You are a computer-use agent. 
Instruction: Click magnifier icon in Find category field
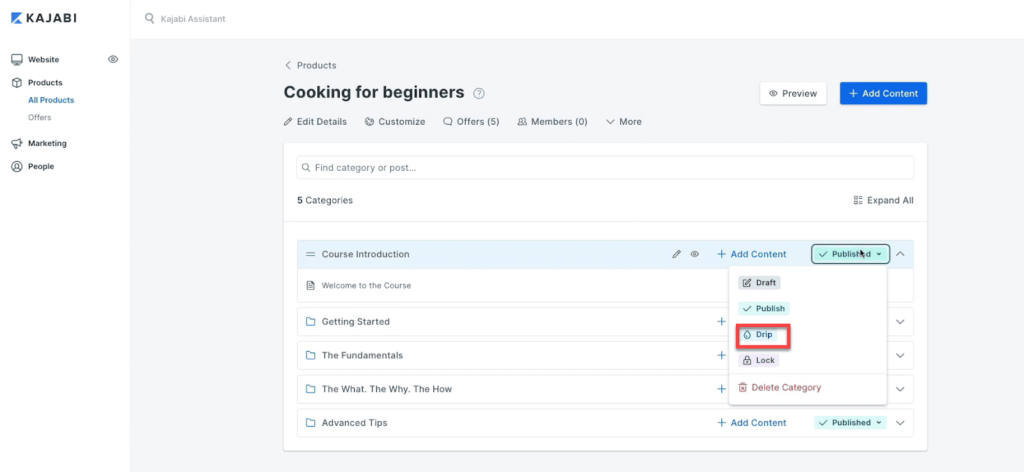(306, 168)
